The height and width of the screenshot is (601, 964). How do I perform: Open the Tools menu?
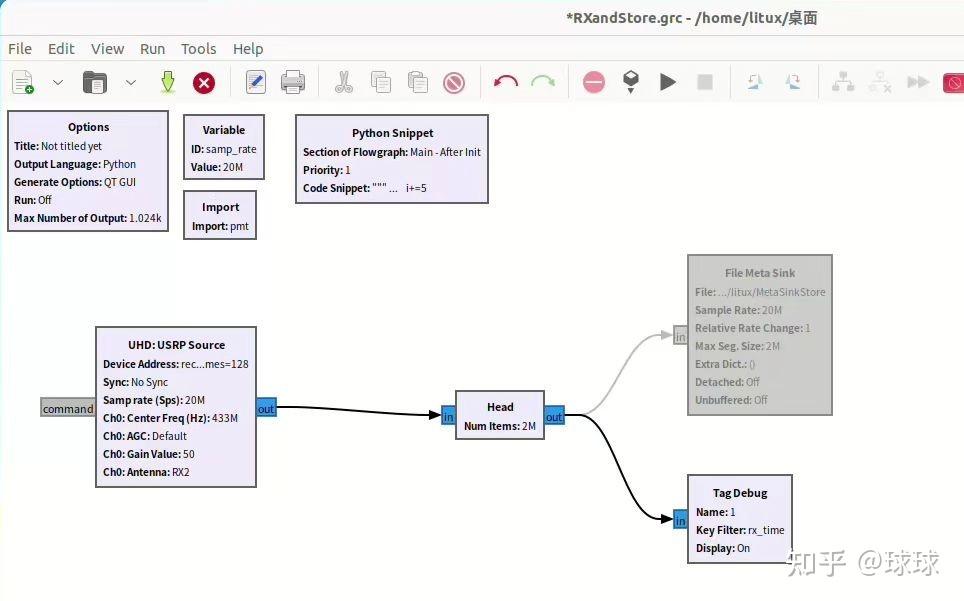click(x=198, y=48)
